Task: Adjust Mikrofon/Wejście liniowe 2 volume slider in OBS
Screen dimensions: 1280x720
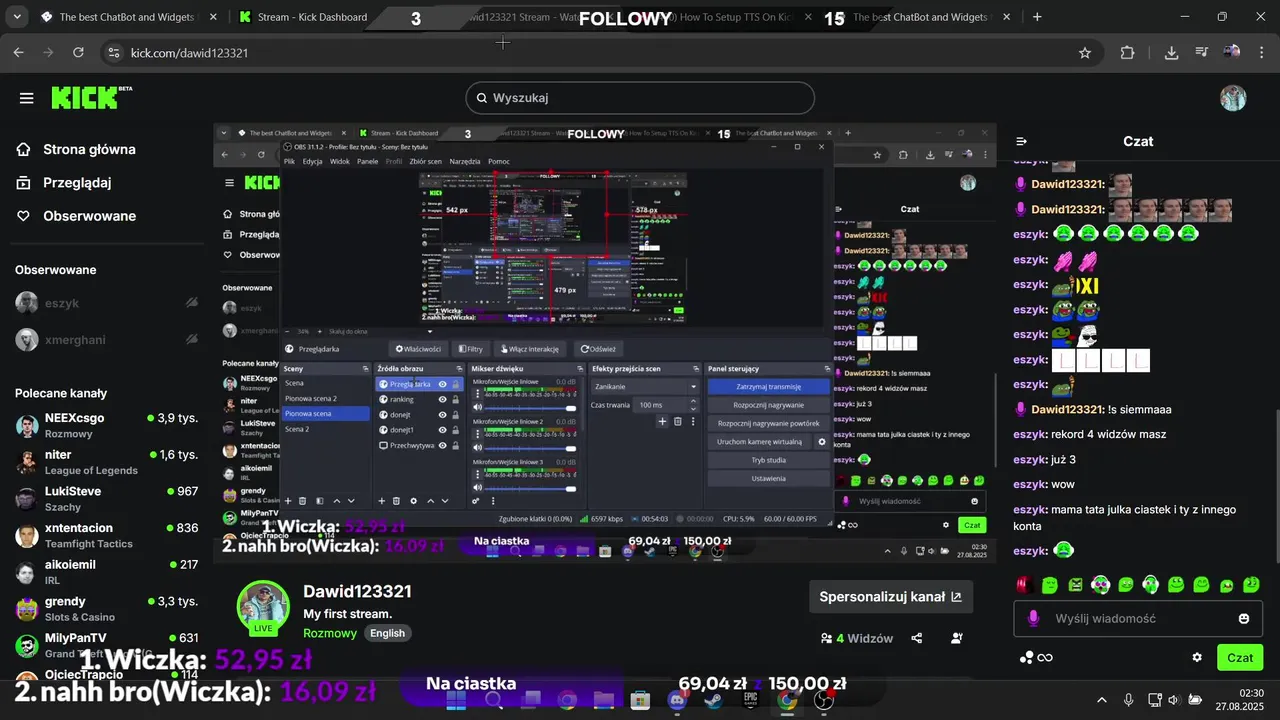Action: click(x=529, y=449)
